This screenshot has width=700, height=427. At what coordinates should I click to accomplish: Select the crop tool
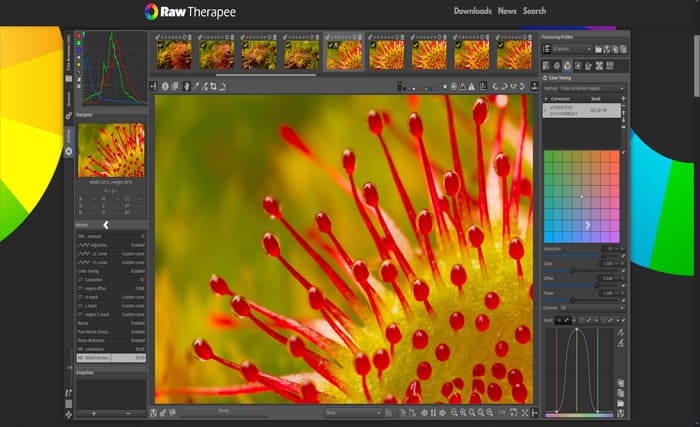point(213,87)
